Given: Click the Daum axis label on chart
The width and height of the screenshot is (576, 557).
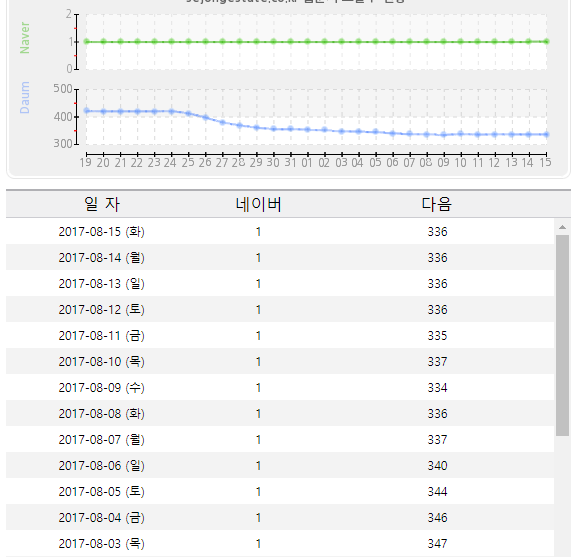Looking at the screenshot, I should (x=25, y=97).
